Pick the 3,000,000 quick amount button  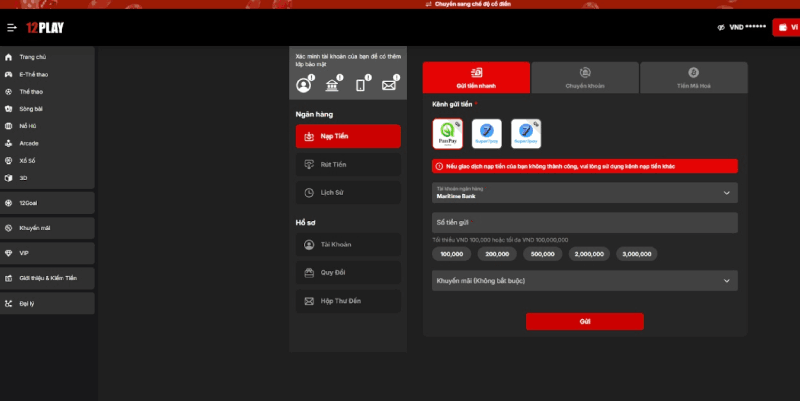(x=637, y=254)
